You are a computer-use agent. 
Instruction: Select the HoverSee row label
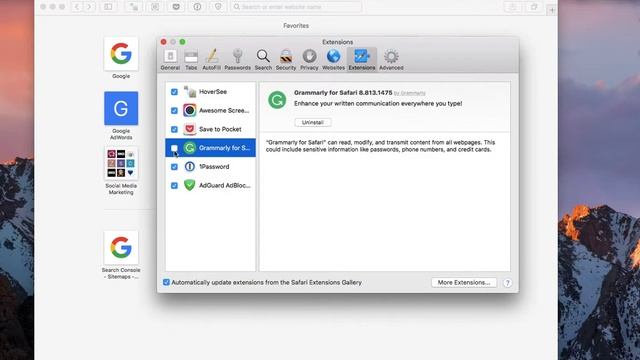[x=213, y=92]
